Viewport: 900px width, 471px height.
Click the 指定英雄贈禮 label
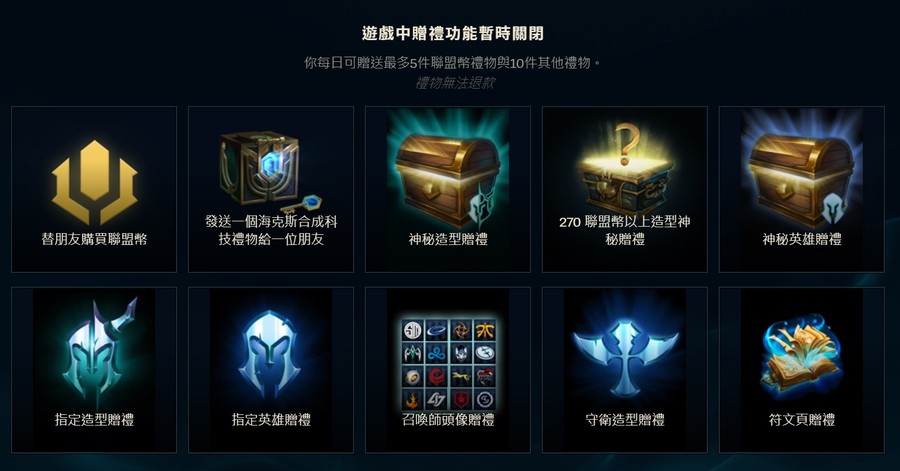click(271, 420)
